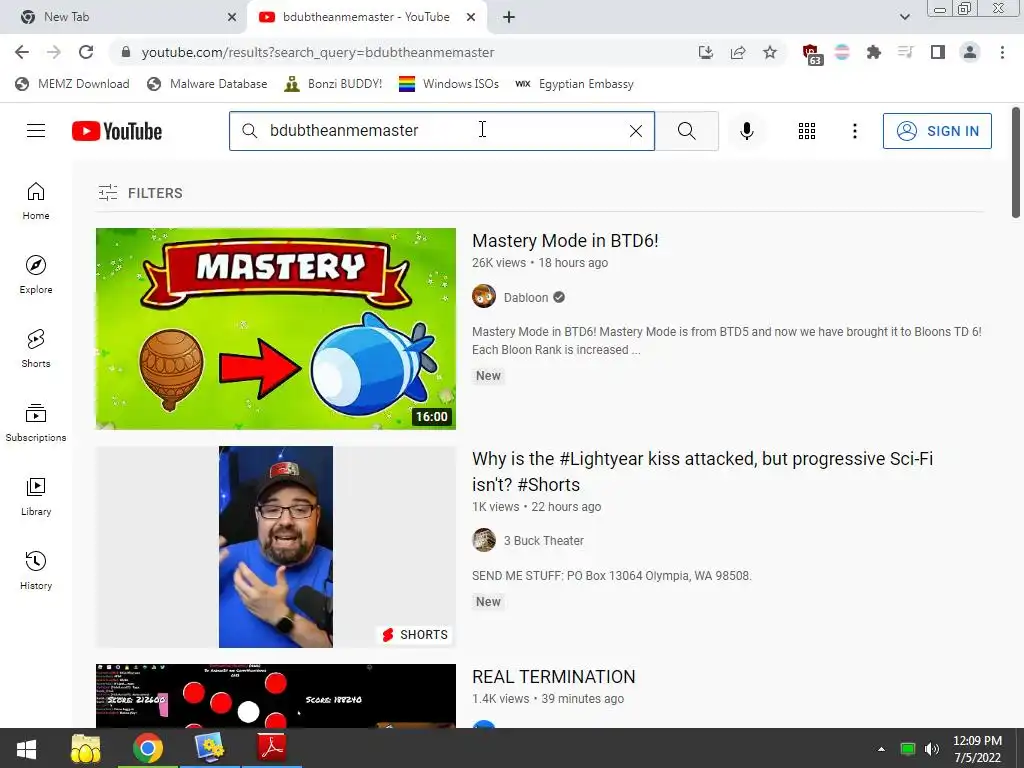Open Home in the sidebar
The width and height of the screenshot is (1024, 768).
(36, 200)
